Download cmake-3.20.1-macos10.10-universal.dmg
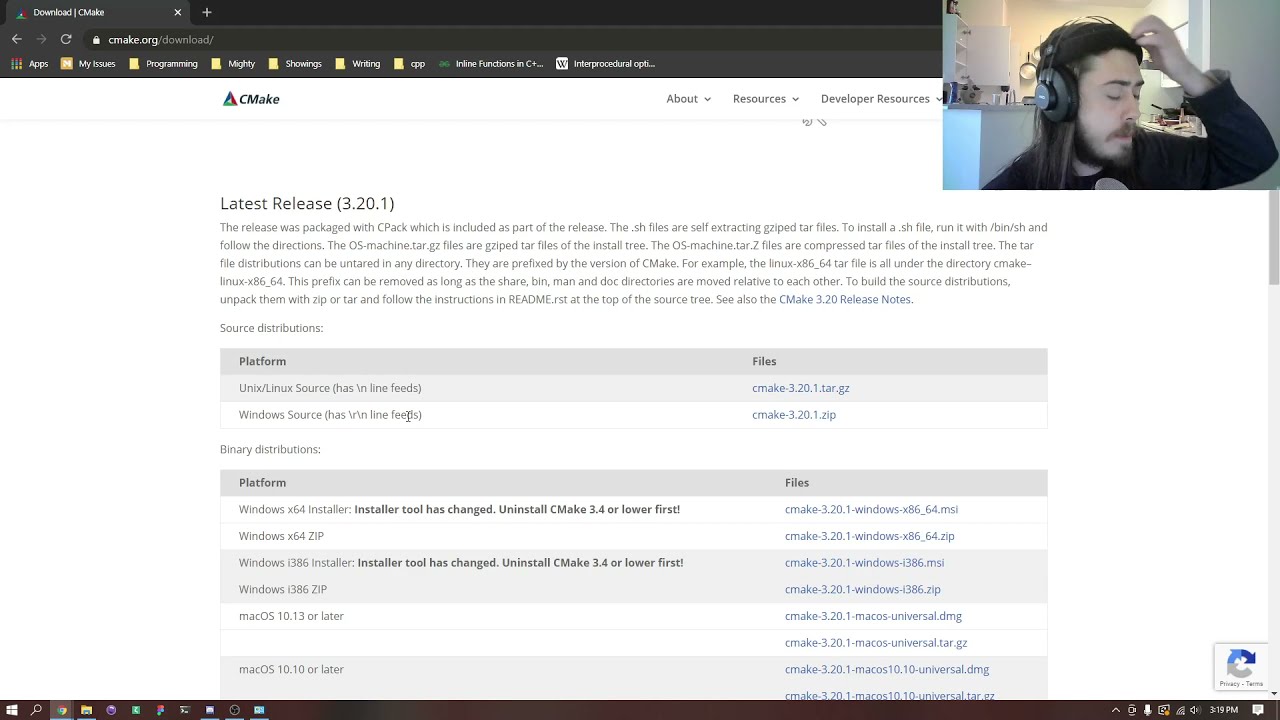1280x720 pixels. pyautogui.click(x=887, y=670)
